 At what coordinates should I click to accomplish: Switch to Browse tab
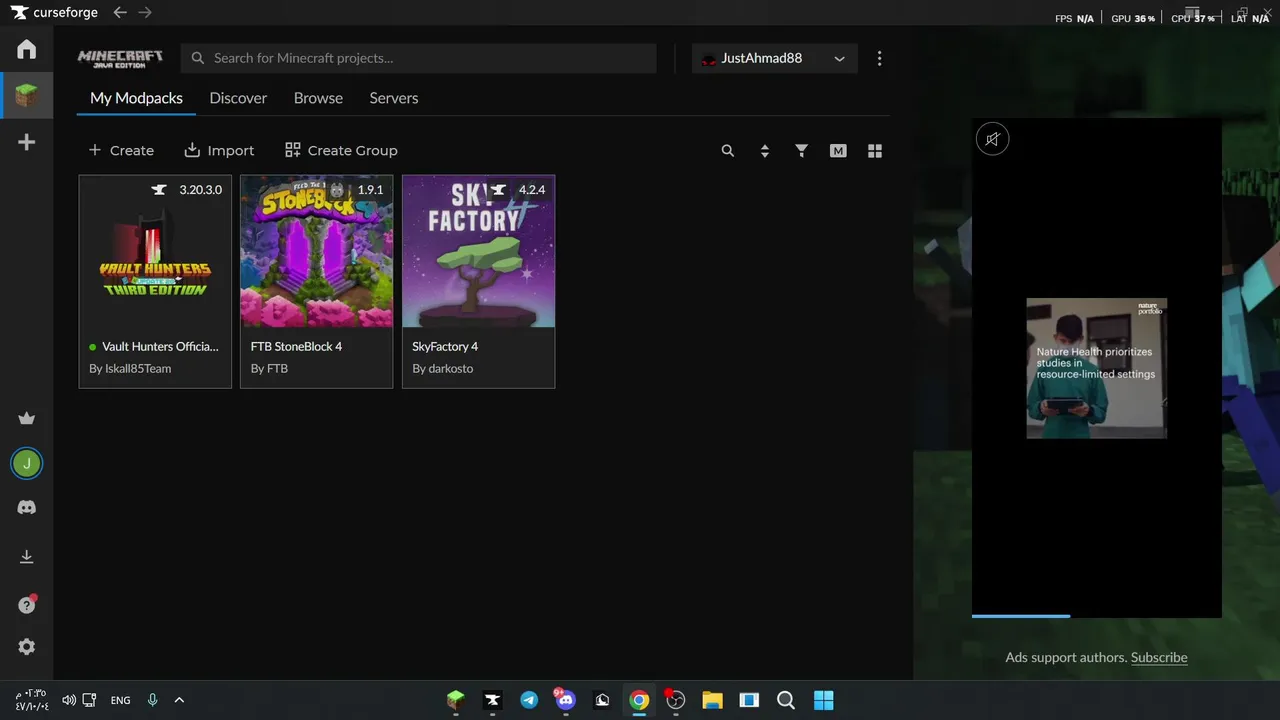(x=318, y=98)
